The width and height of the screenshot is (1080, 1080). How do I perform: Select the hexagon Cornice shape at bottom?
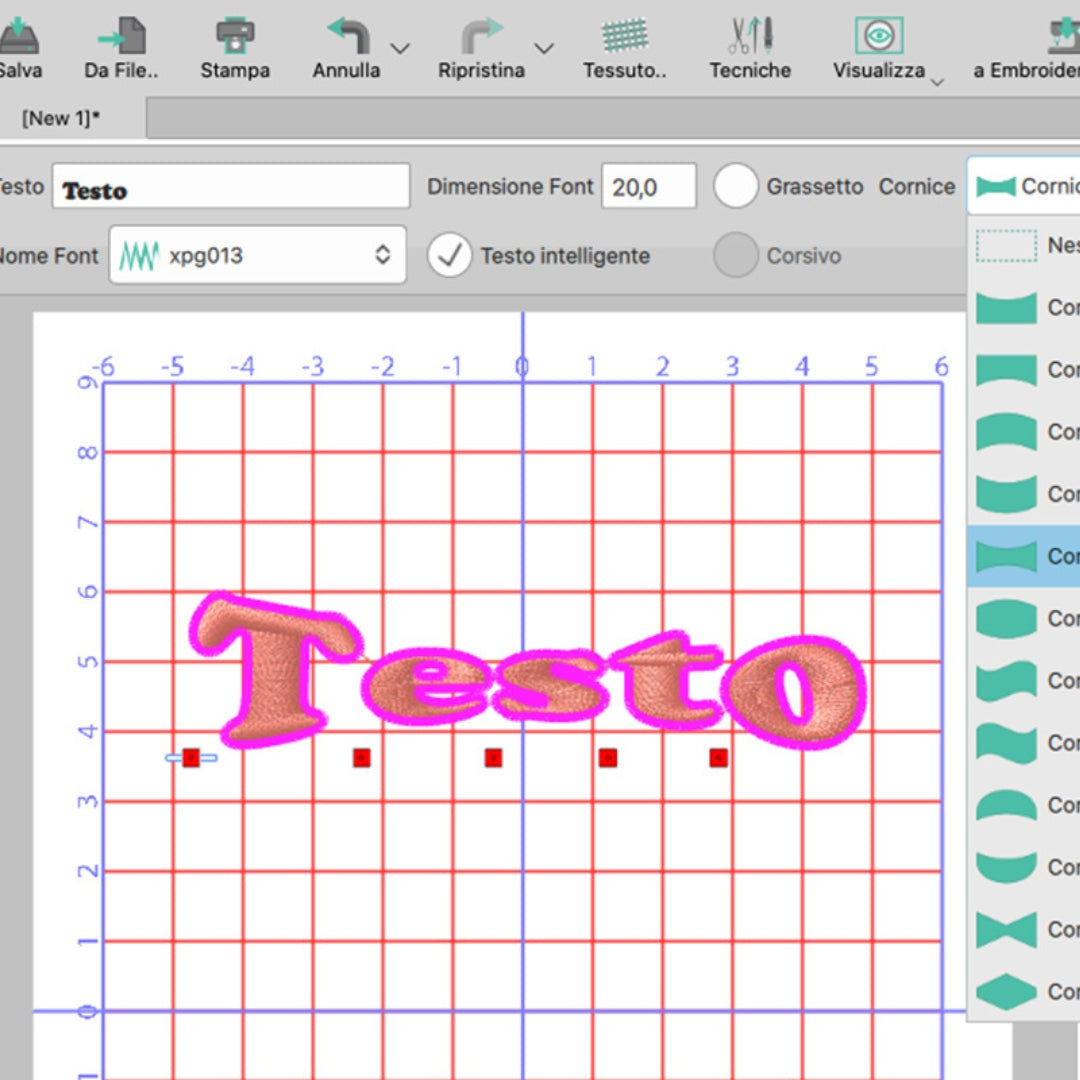point(1005,991)
